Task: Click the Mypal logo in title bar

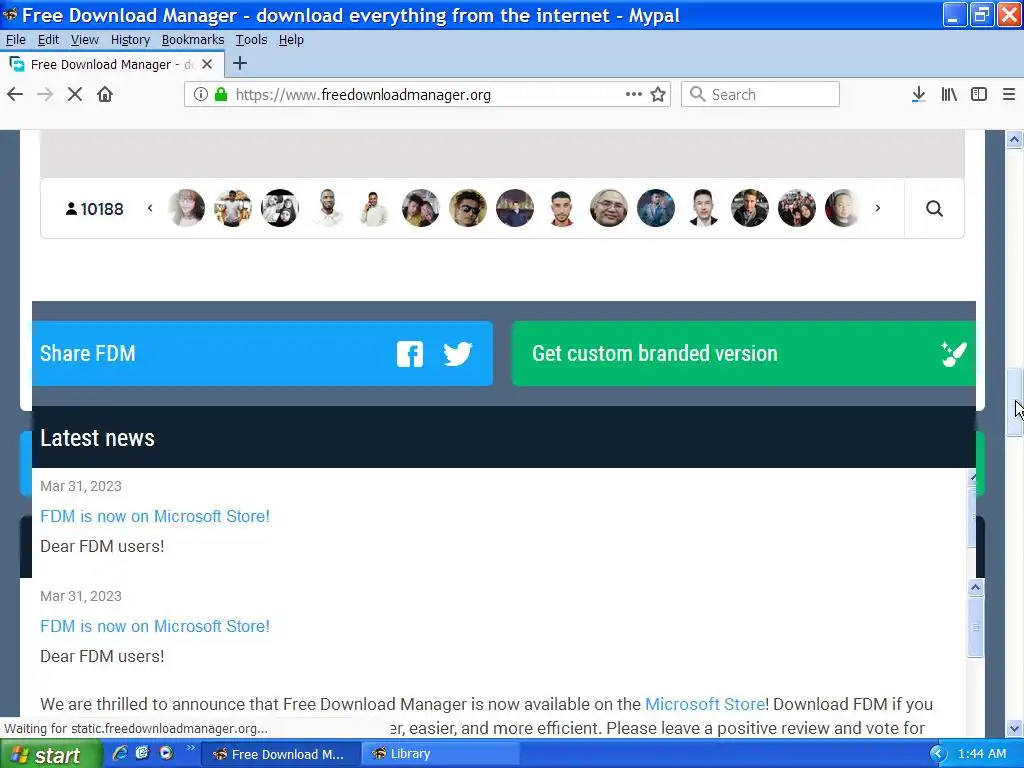Action: 10,14
